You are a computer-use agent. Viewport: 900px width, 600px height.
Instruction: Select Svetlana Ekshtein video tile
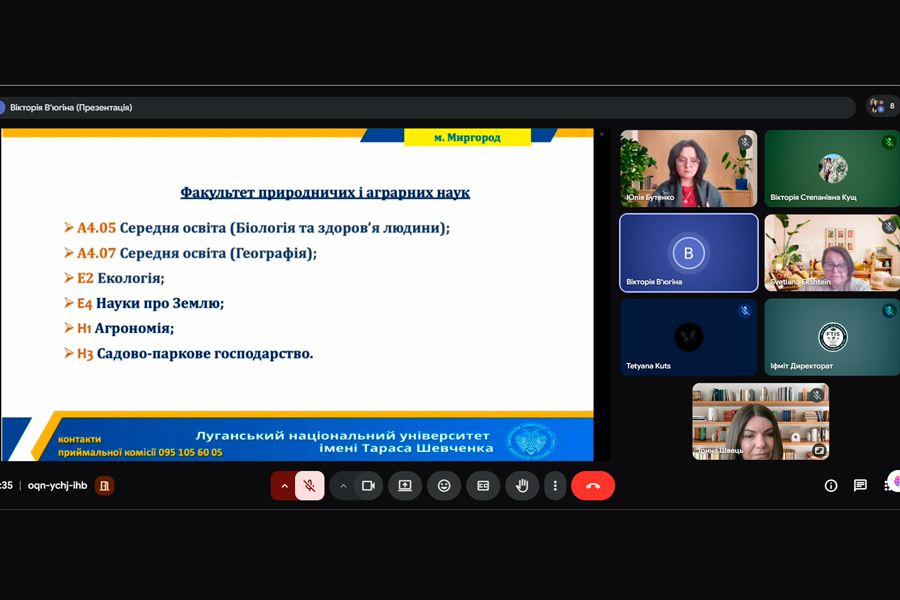[832, 253]
